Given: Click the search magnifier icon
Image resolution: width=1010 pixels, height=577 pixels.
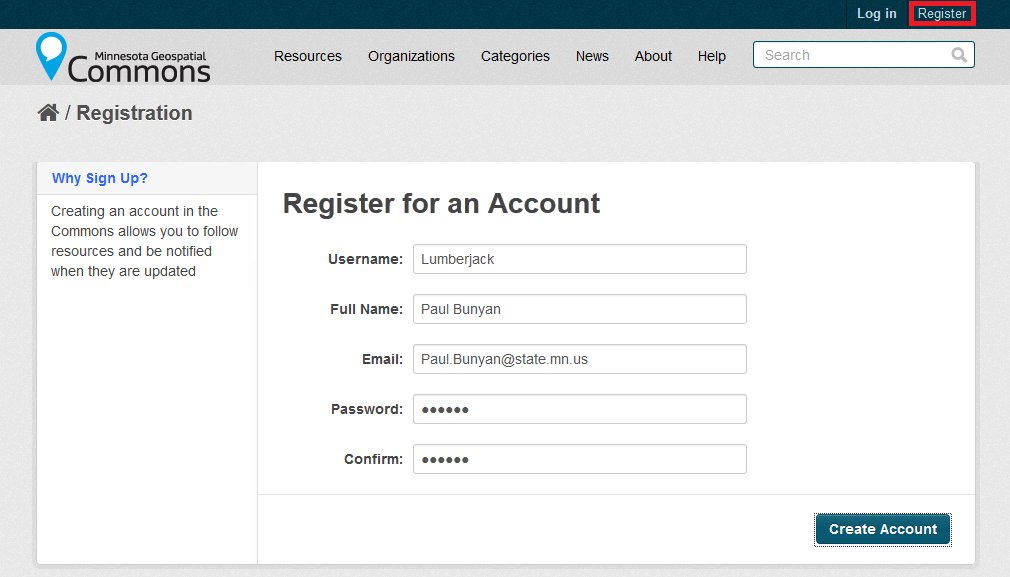Looking at the screenshot, I should point(959,55).
